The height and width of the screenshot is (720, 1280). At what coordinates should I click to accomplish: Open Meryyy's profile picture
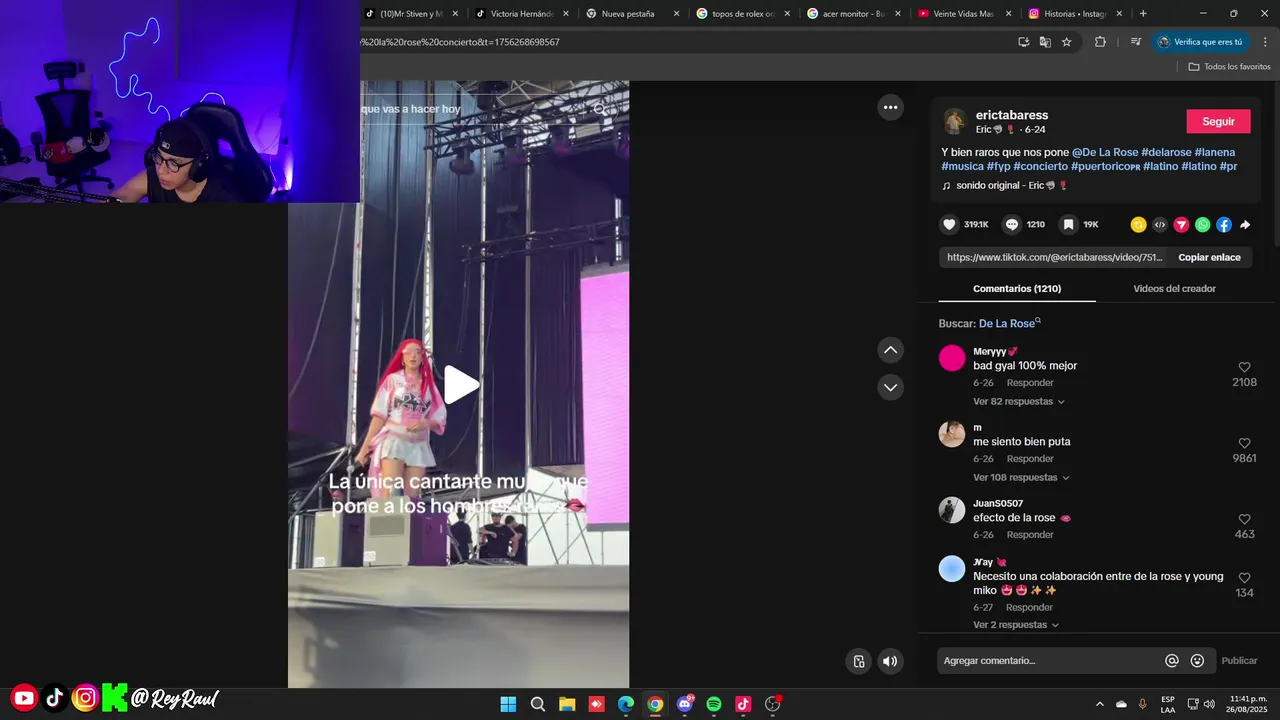click(952, 358)
